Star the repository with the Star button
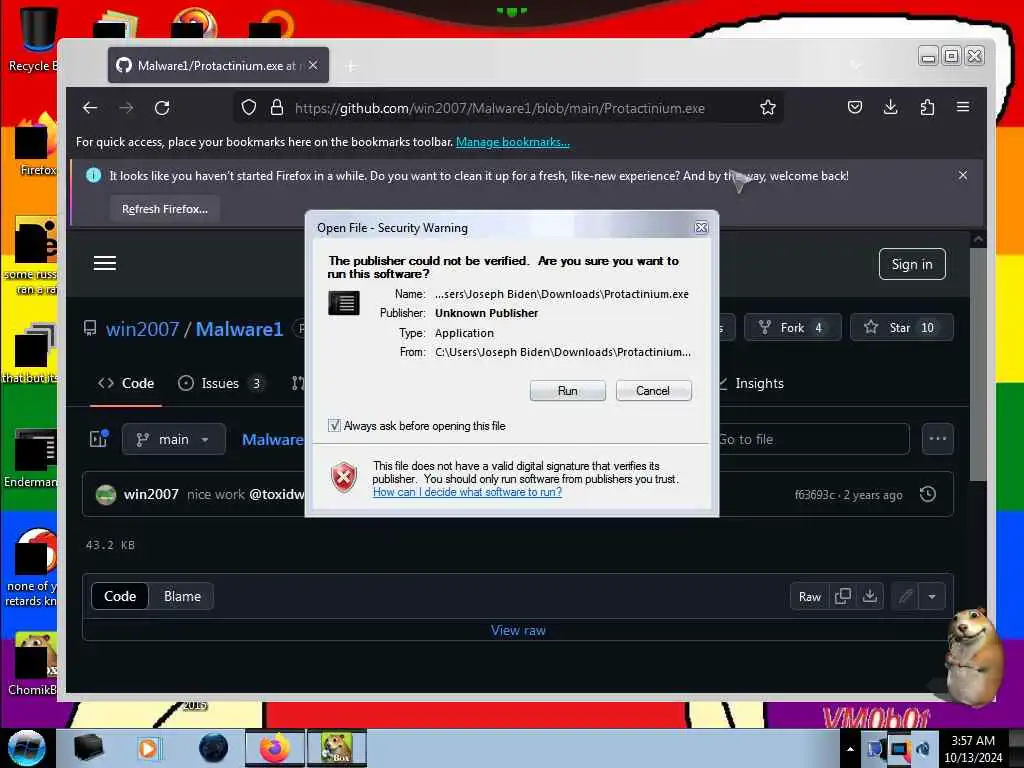This screenshot has width=1024, height=768. (x=901, y=327)
